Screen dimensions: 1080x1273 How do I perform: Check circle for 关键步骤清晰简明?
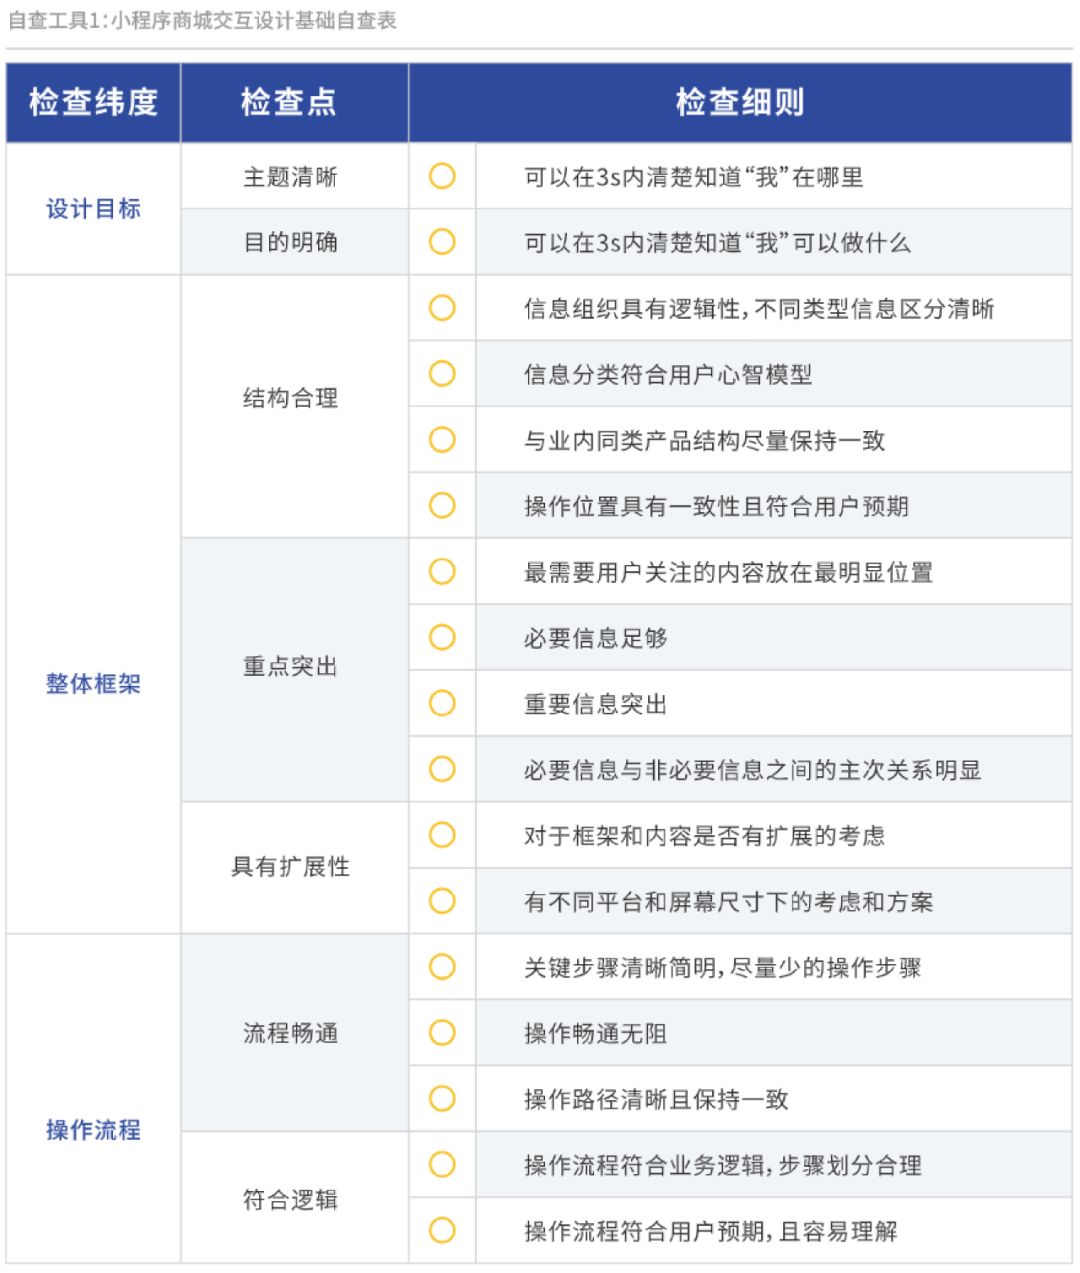tap(442, 967)
